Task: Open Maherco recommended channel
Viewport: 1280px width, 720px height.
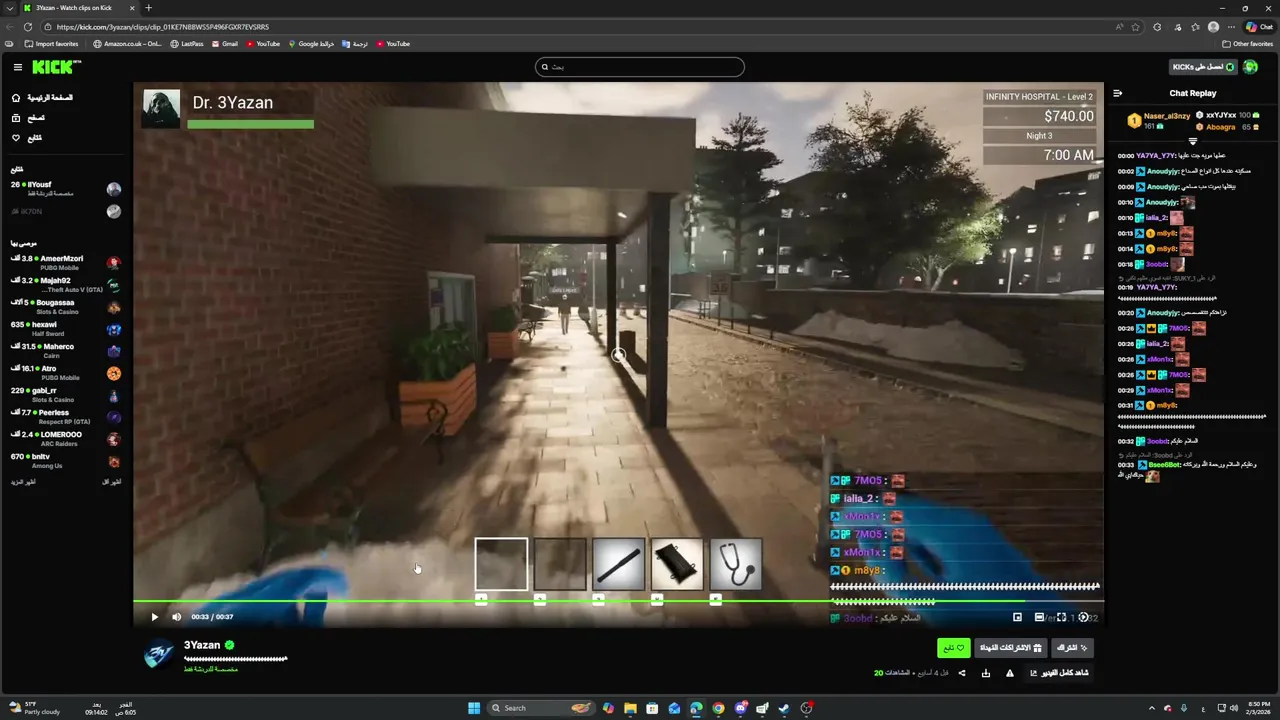Action: tap(65, 350)
